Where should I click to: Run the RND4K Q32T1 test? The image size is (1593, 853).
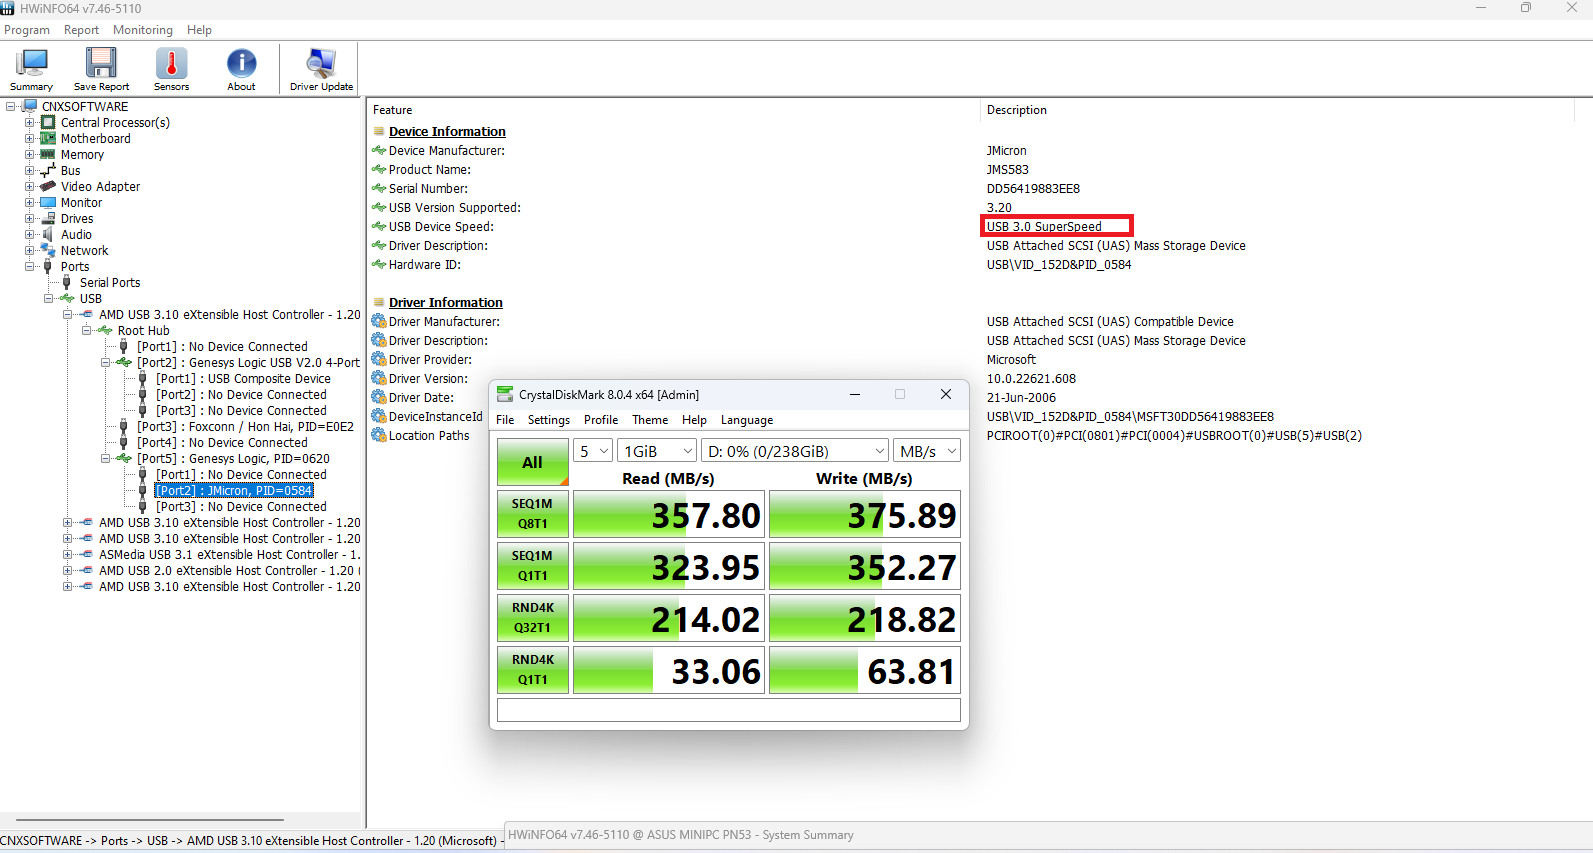tap(532, 618)
